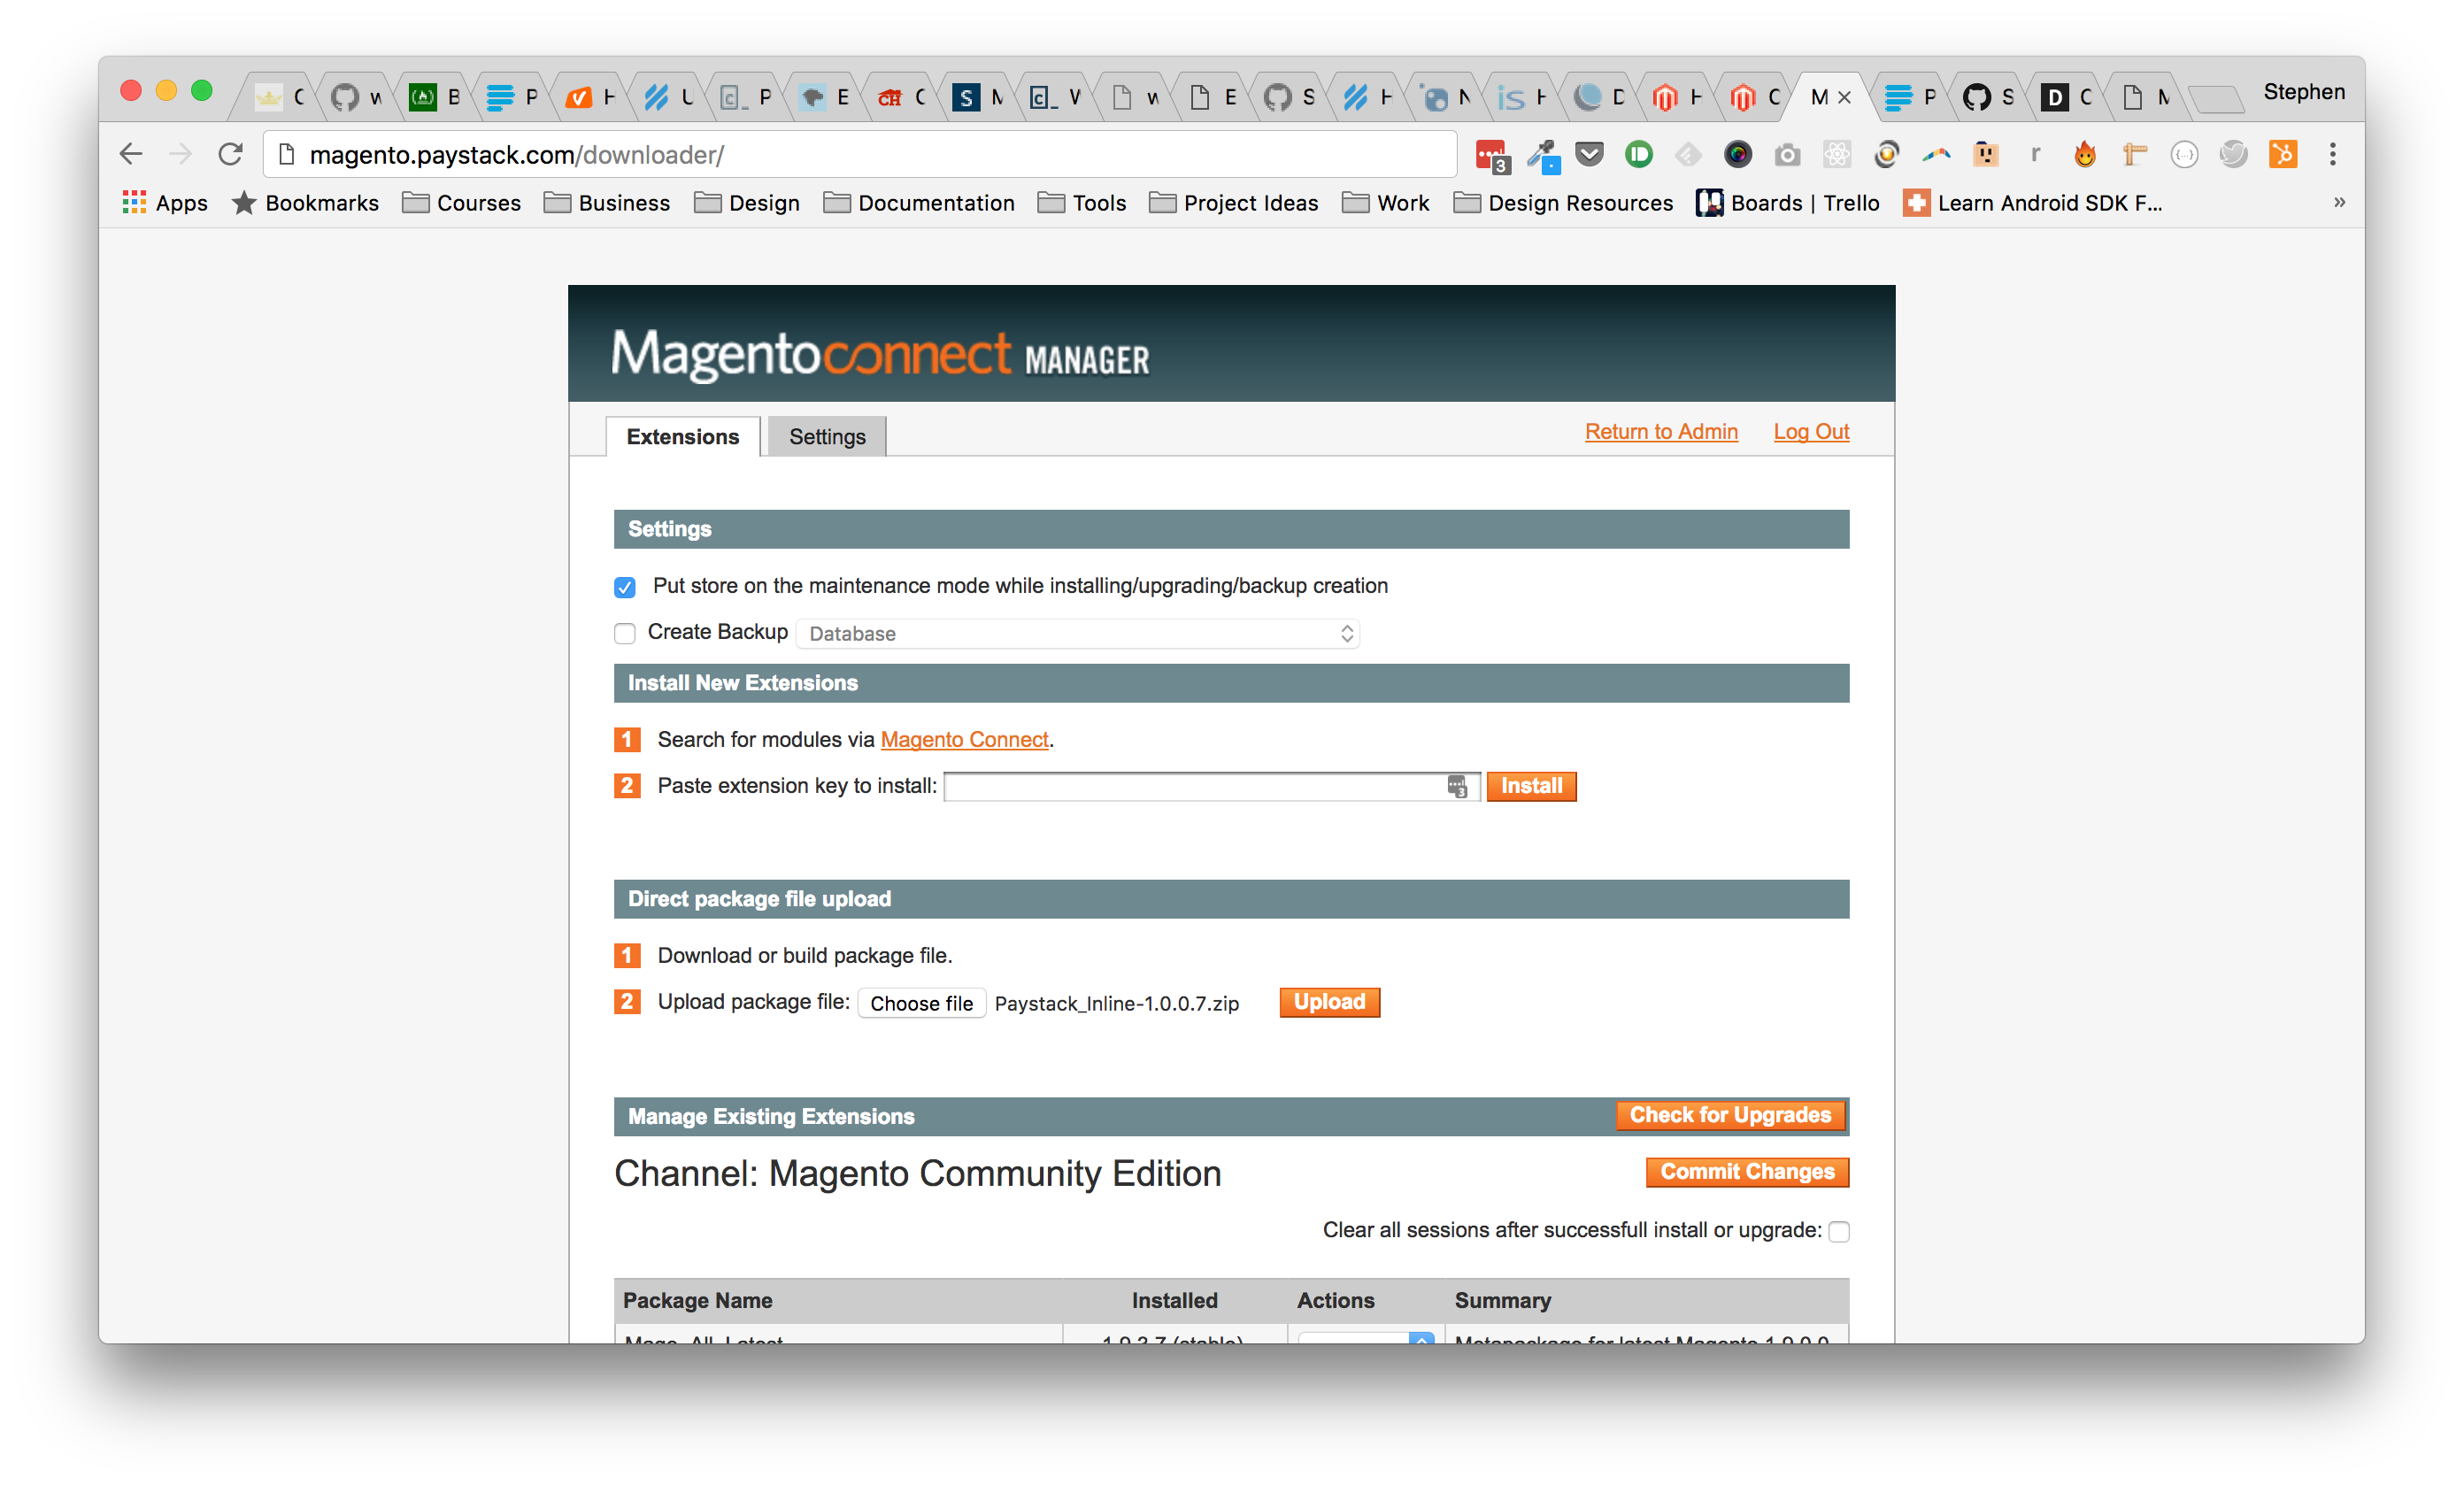Screen dimensions: 2464x1485
Task: Expand the Design Resources bookmark folder
Action: click(x=1563, y=203)
